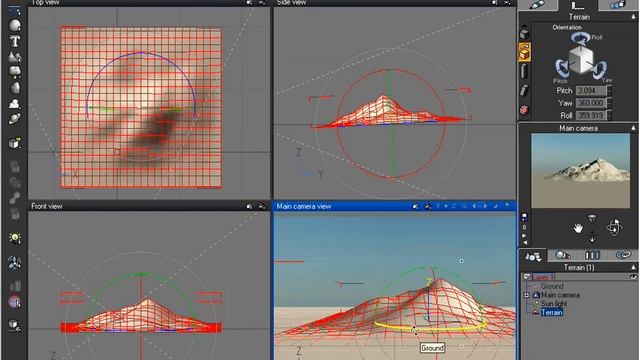
Task: Open the Animation tab in object properties
Action: [x=618, y=5]
